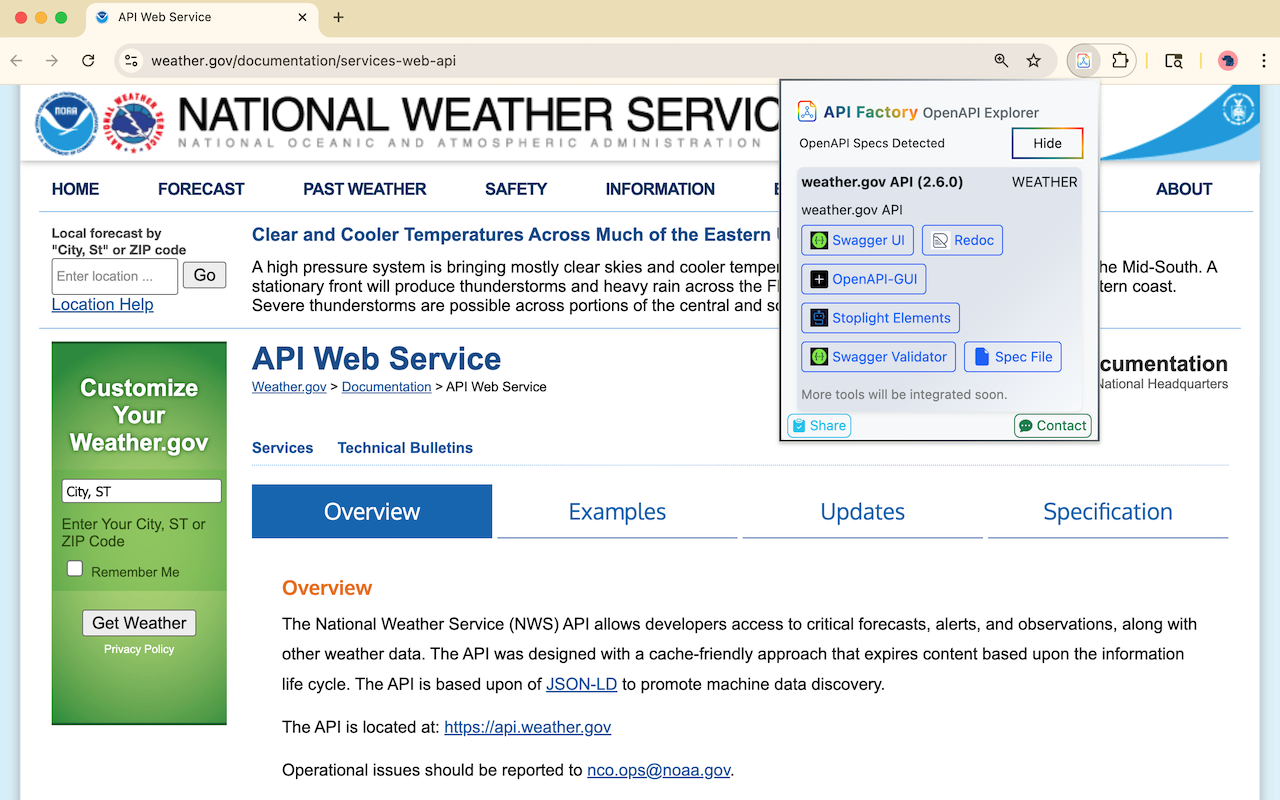Open the ABOUT menu
Viewport: 1280px width, 800px height.
(1184, 189)
